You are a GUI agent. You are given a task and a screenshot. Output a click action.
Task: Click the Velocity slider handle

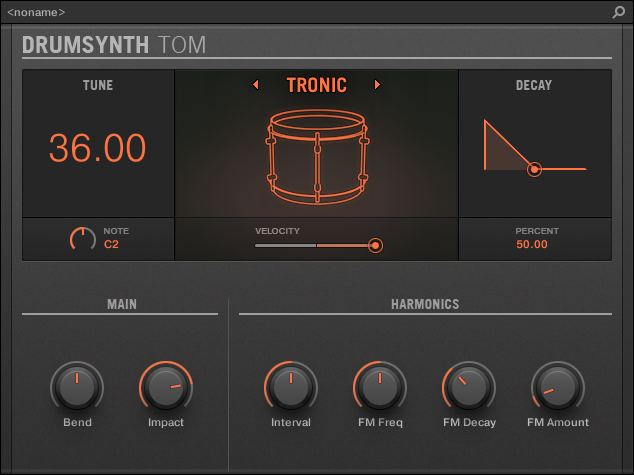click(x=375, y=245)
